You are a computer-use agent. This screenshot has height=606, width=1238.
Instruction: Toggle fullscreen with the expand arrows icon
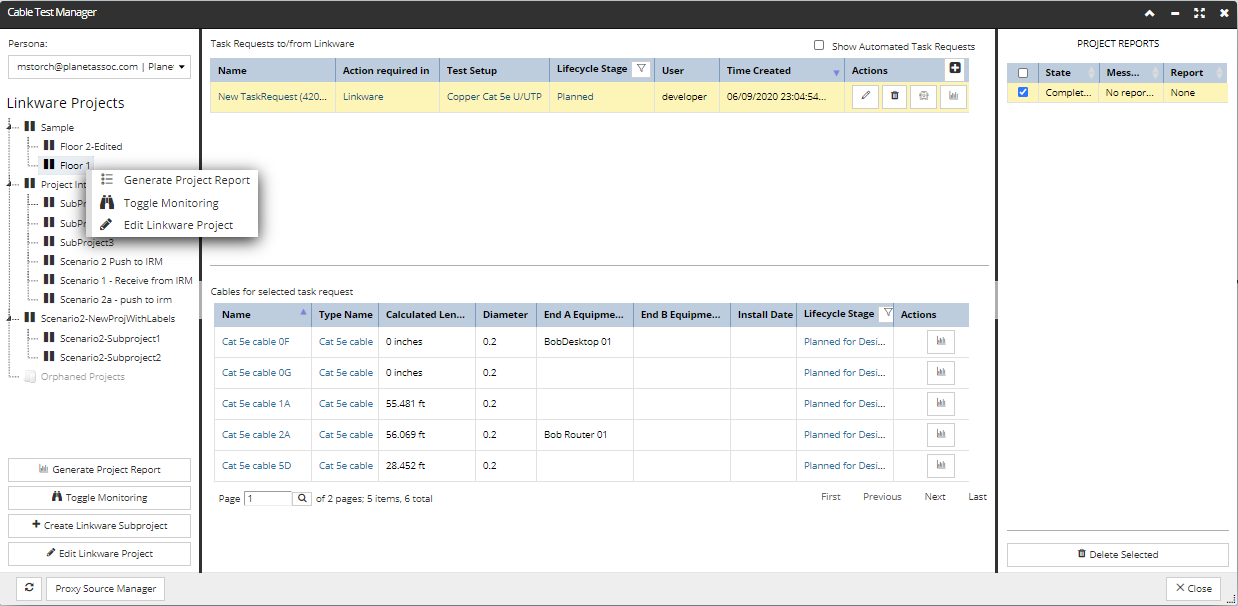1198,13
